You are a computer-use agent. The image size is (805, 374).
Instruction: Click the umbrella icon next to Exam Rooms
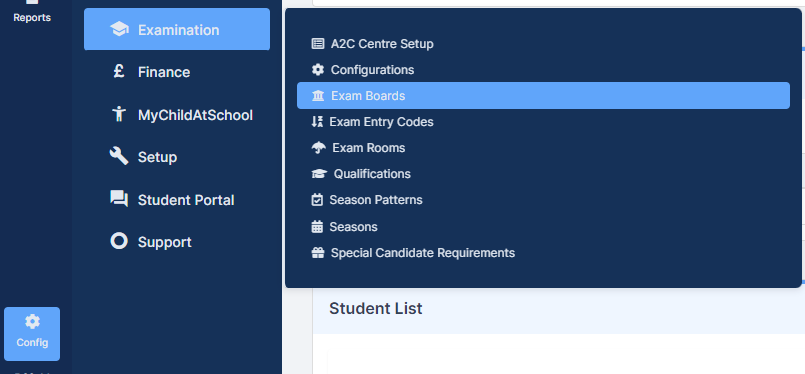pos(318,148)
